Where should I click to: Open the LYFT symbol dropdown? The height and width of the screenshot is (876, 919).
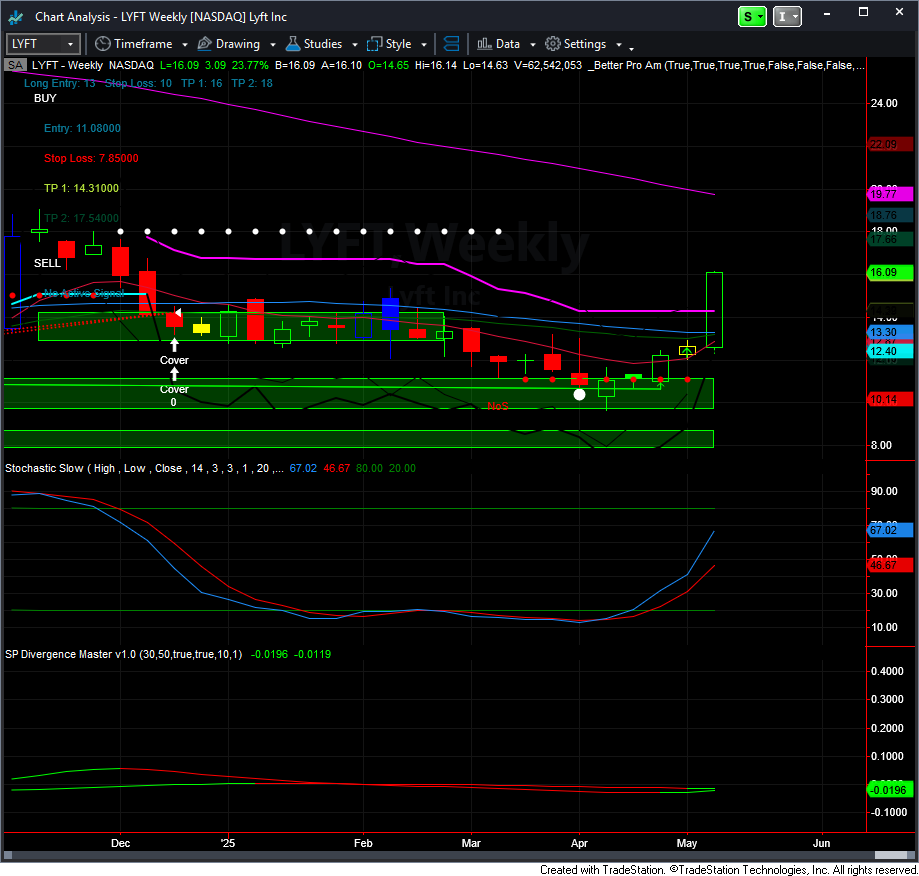coord(71,44)
